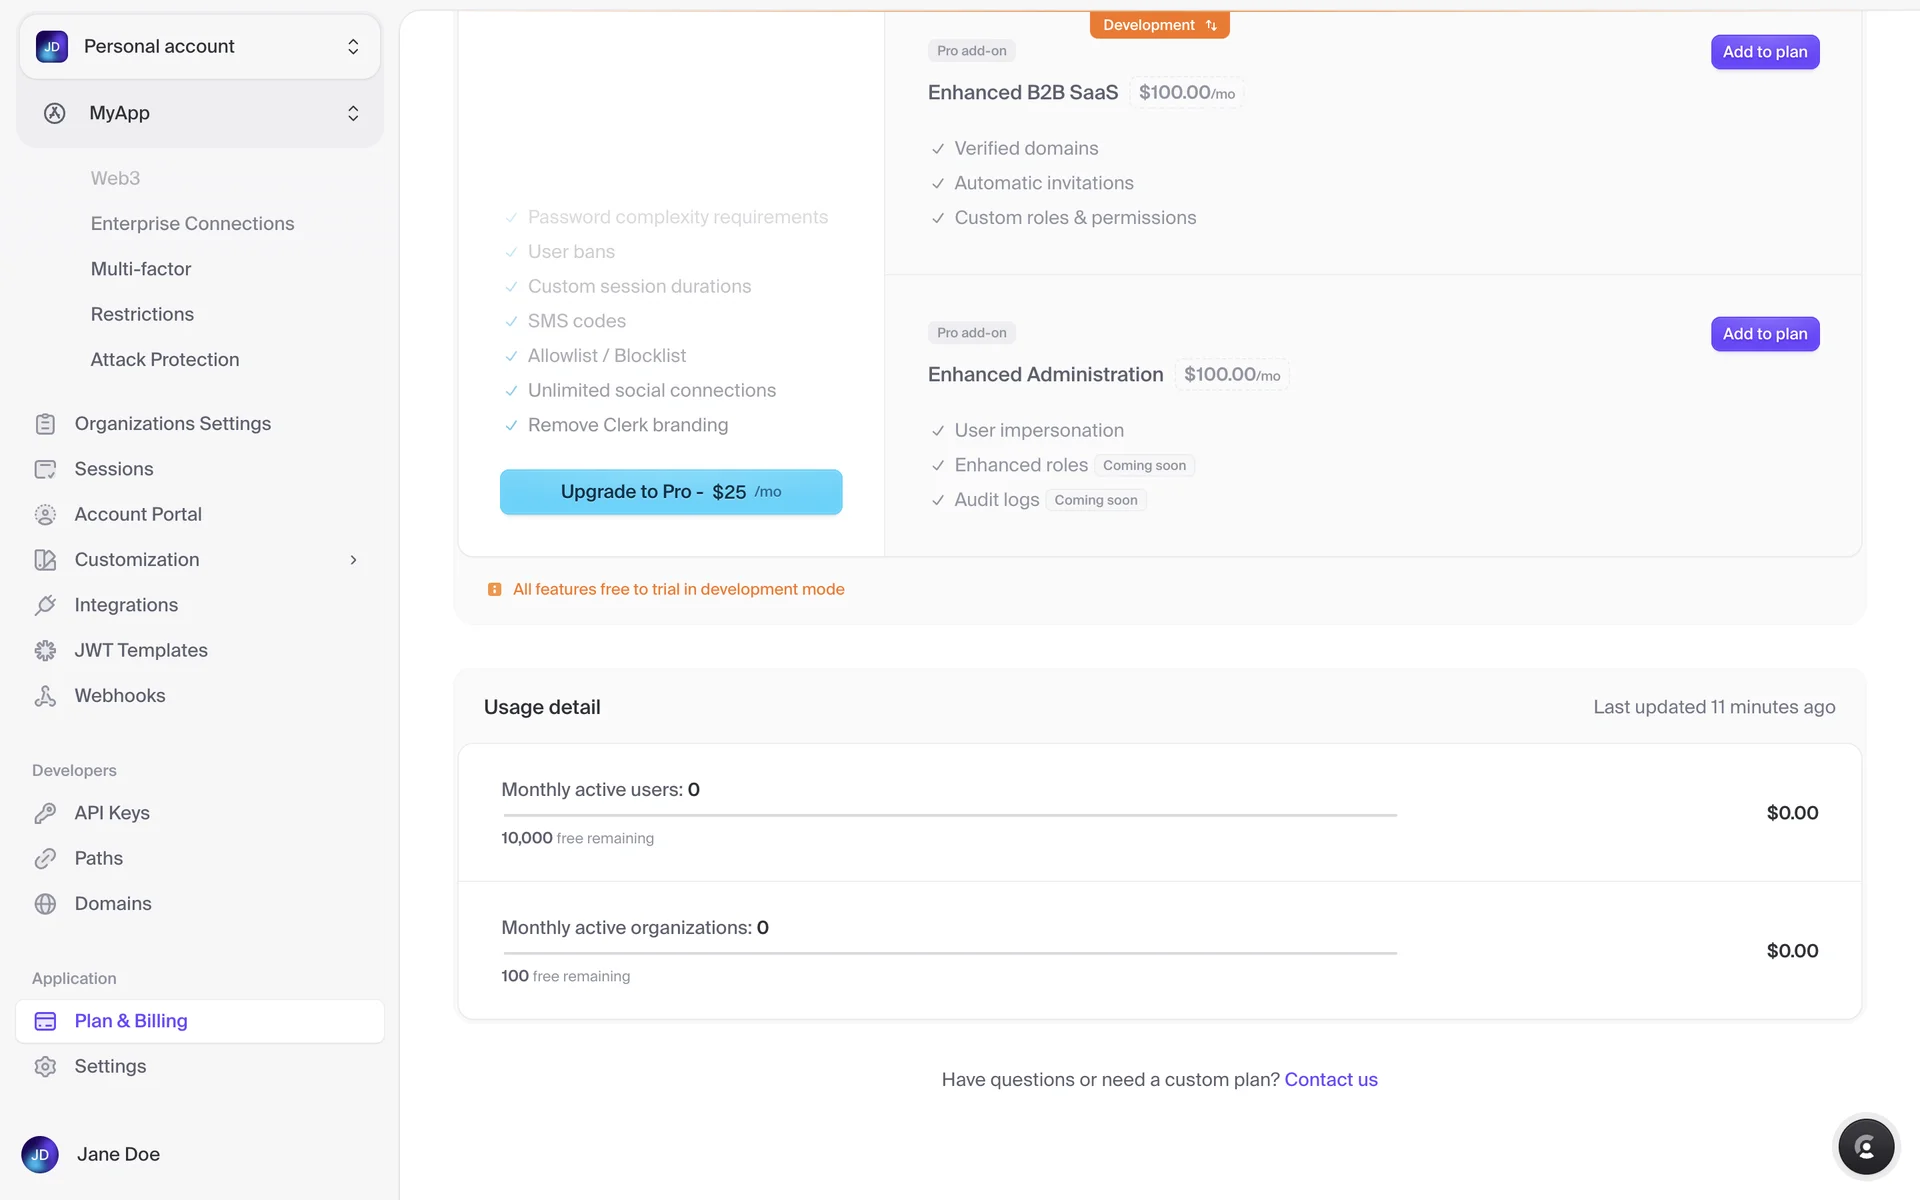
Task: Click the Integrations plug icon
Action: pos(45,605)
